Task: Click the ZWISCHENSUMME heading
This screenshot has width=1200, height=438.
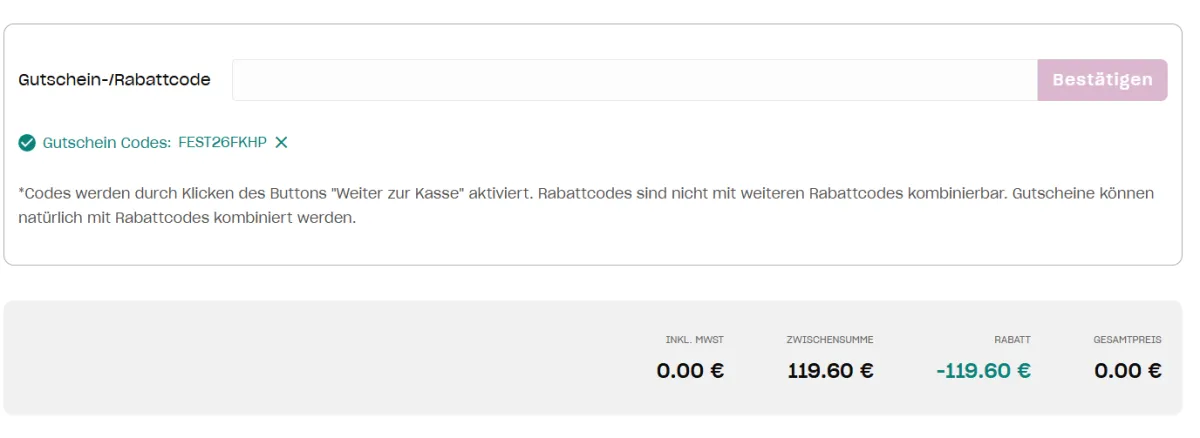Action: [830, 340]
